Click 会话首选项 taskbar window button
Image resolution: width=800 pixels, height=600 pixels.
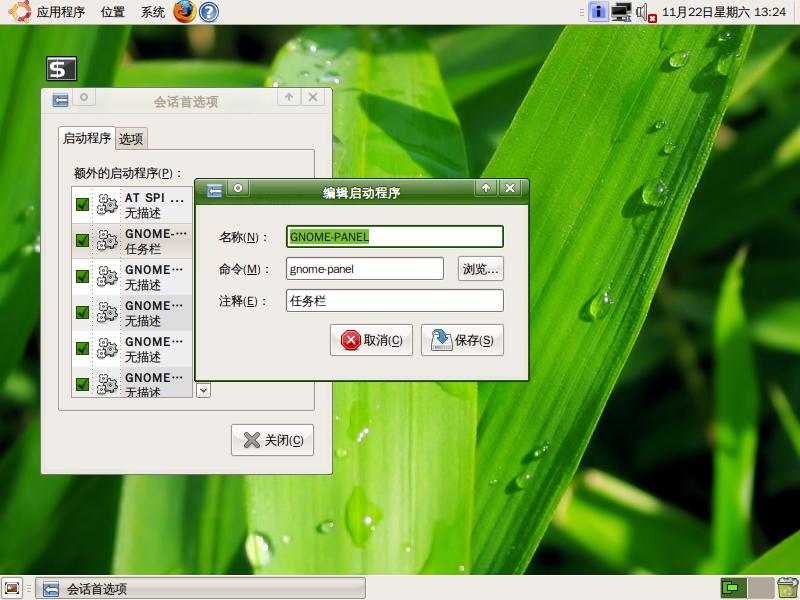coord(201,588)
